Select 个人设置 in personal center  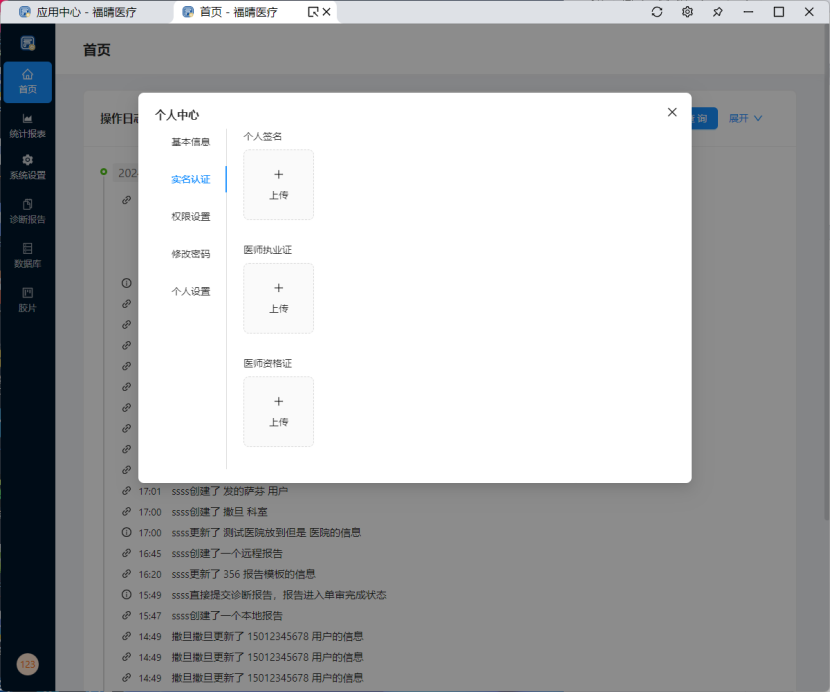[190, 291]
